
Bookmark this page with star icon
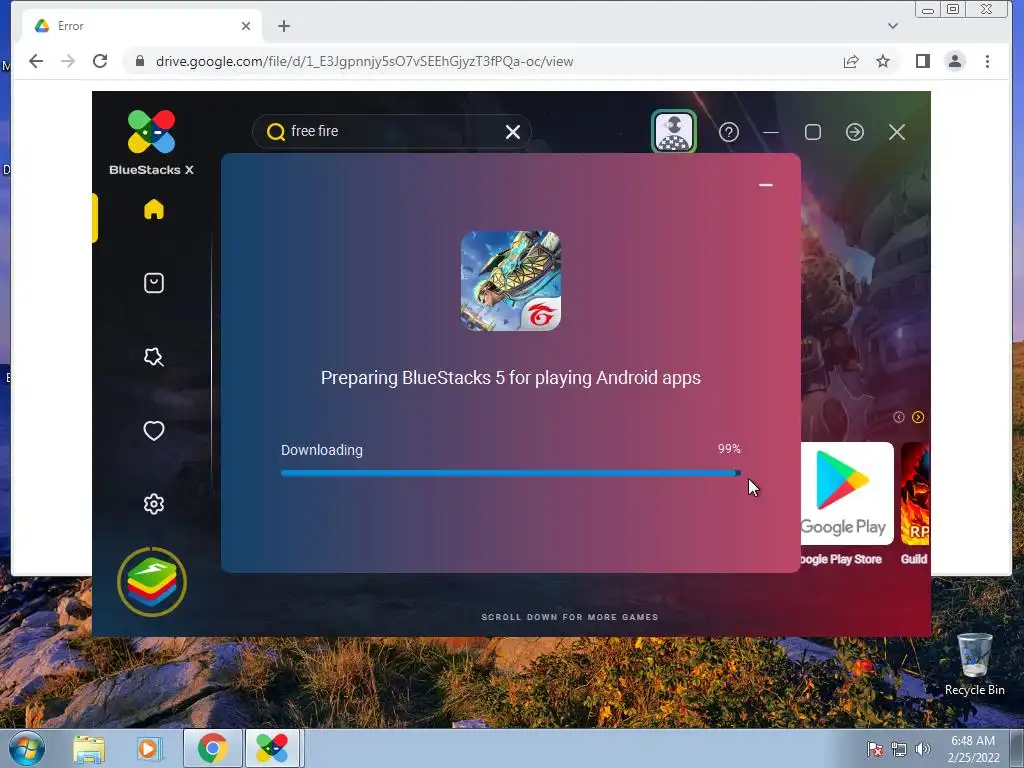click(883, 61)
